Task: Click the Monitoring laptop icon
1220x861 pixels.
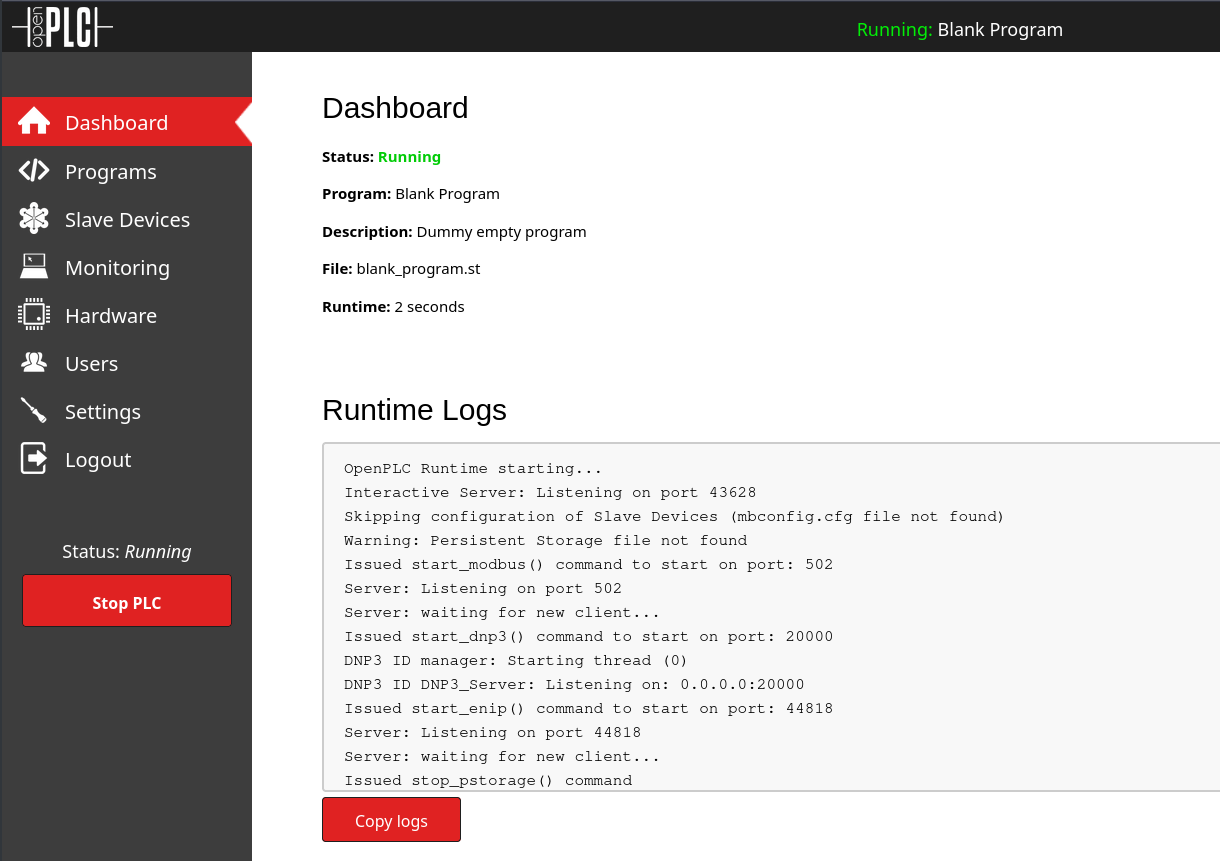Action: (34, 267)
